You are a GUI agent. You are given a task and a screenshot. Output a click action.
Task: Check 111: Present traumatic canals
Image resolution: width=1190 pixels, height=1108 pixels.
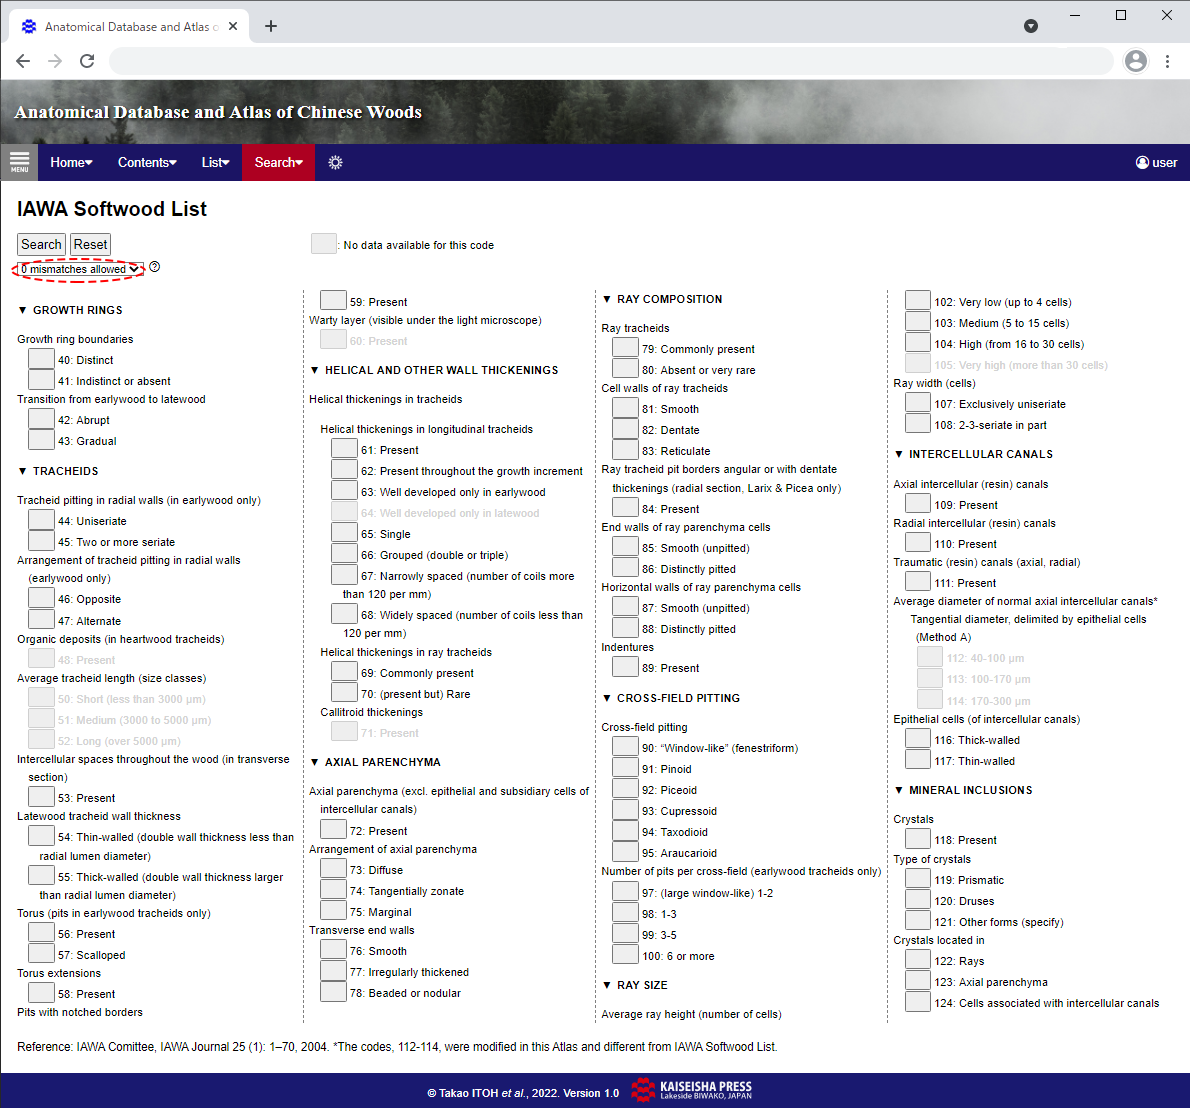click(918, 581)
